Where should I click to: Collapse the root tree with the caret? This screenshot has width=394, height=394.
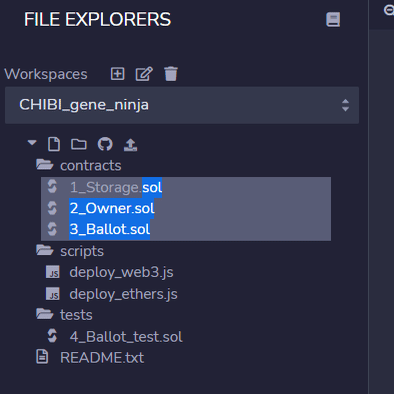point(32,143)
